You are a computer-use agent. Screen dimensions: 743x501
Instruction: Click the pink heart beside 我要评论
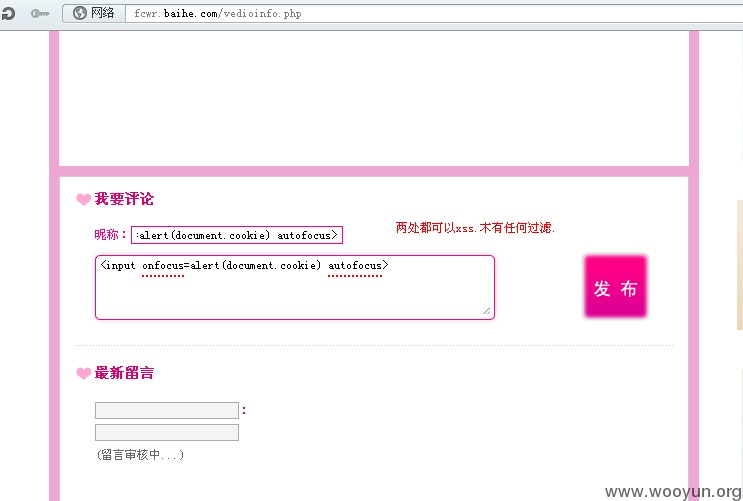(x=83, y=200)
